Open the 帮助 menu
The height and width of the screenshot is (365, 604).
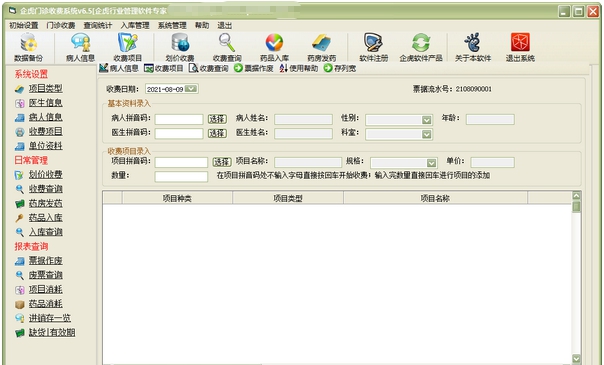pos(202,25)
